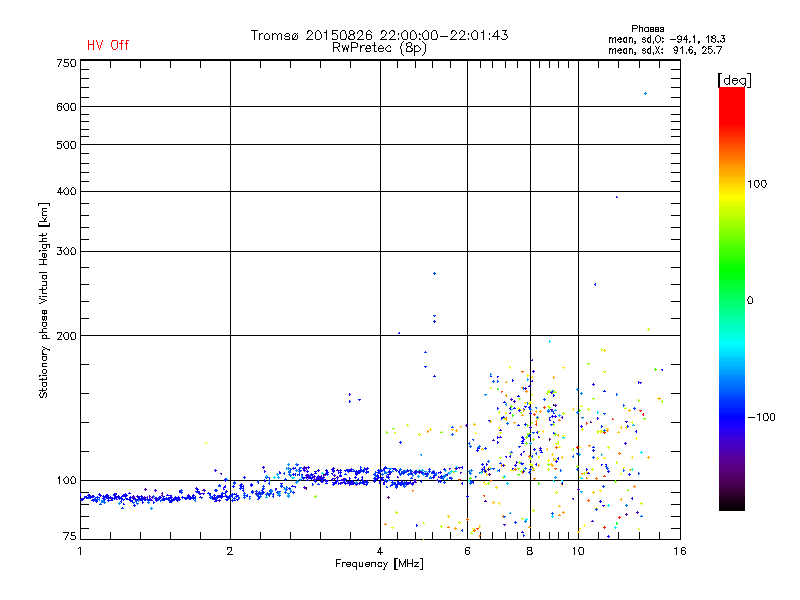This screenshot has height=600, width=800.
Task: Click the y-axis tick label '300'
Action: [66, 252]
